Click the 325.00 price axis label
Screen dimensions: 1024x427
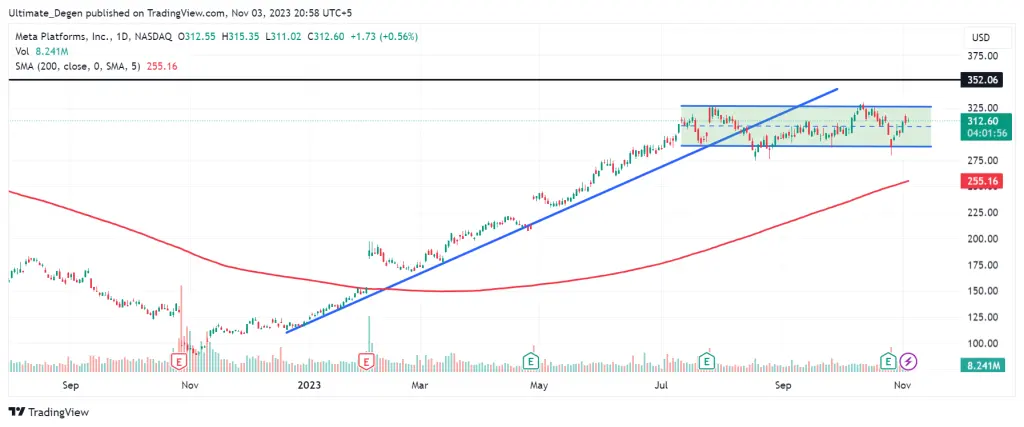click(982, 108)
